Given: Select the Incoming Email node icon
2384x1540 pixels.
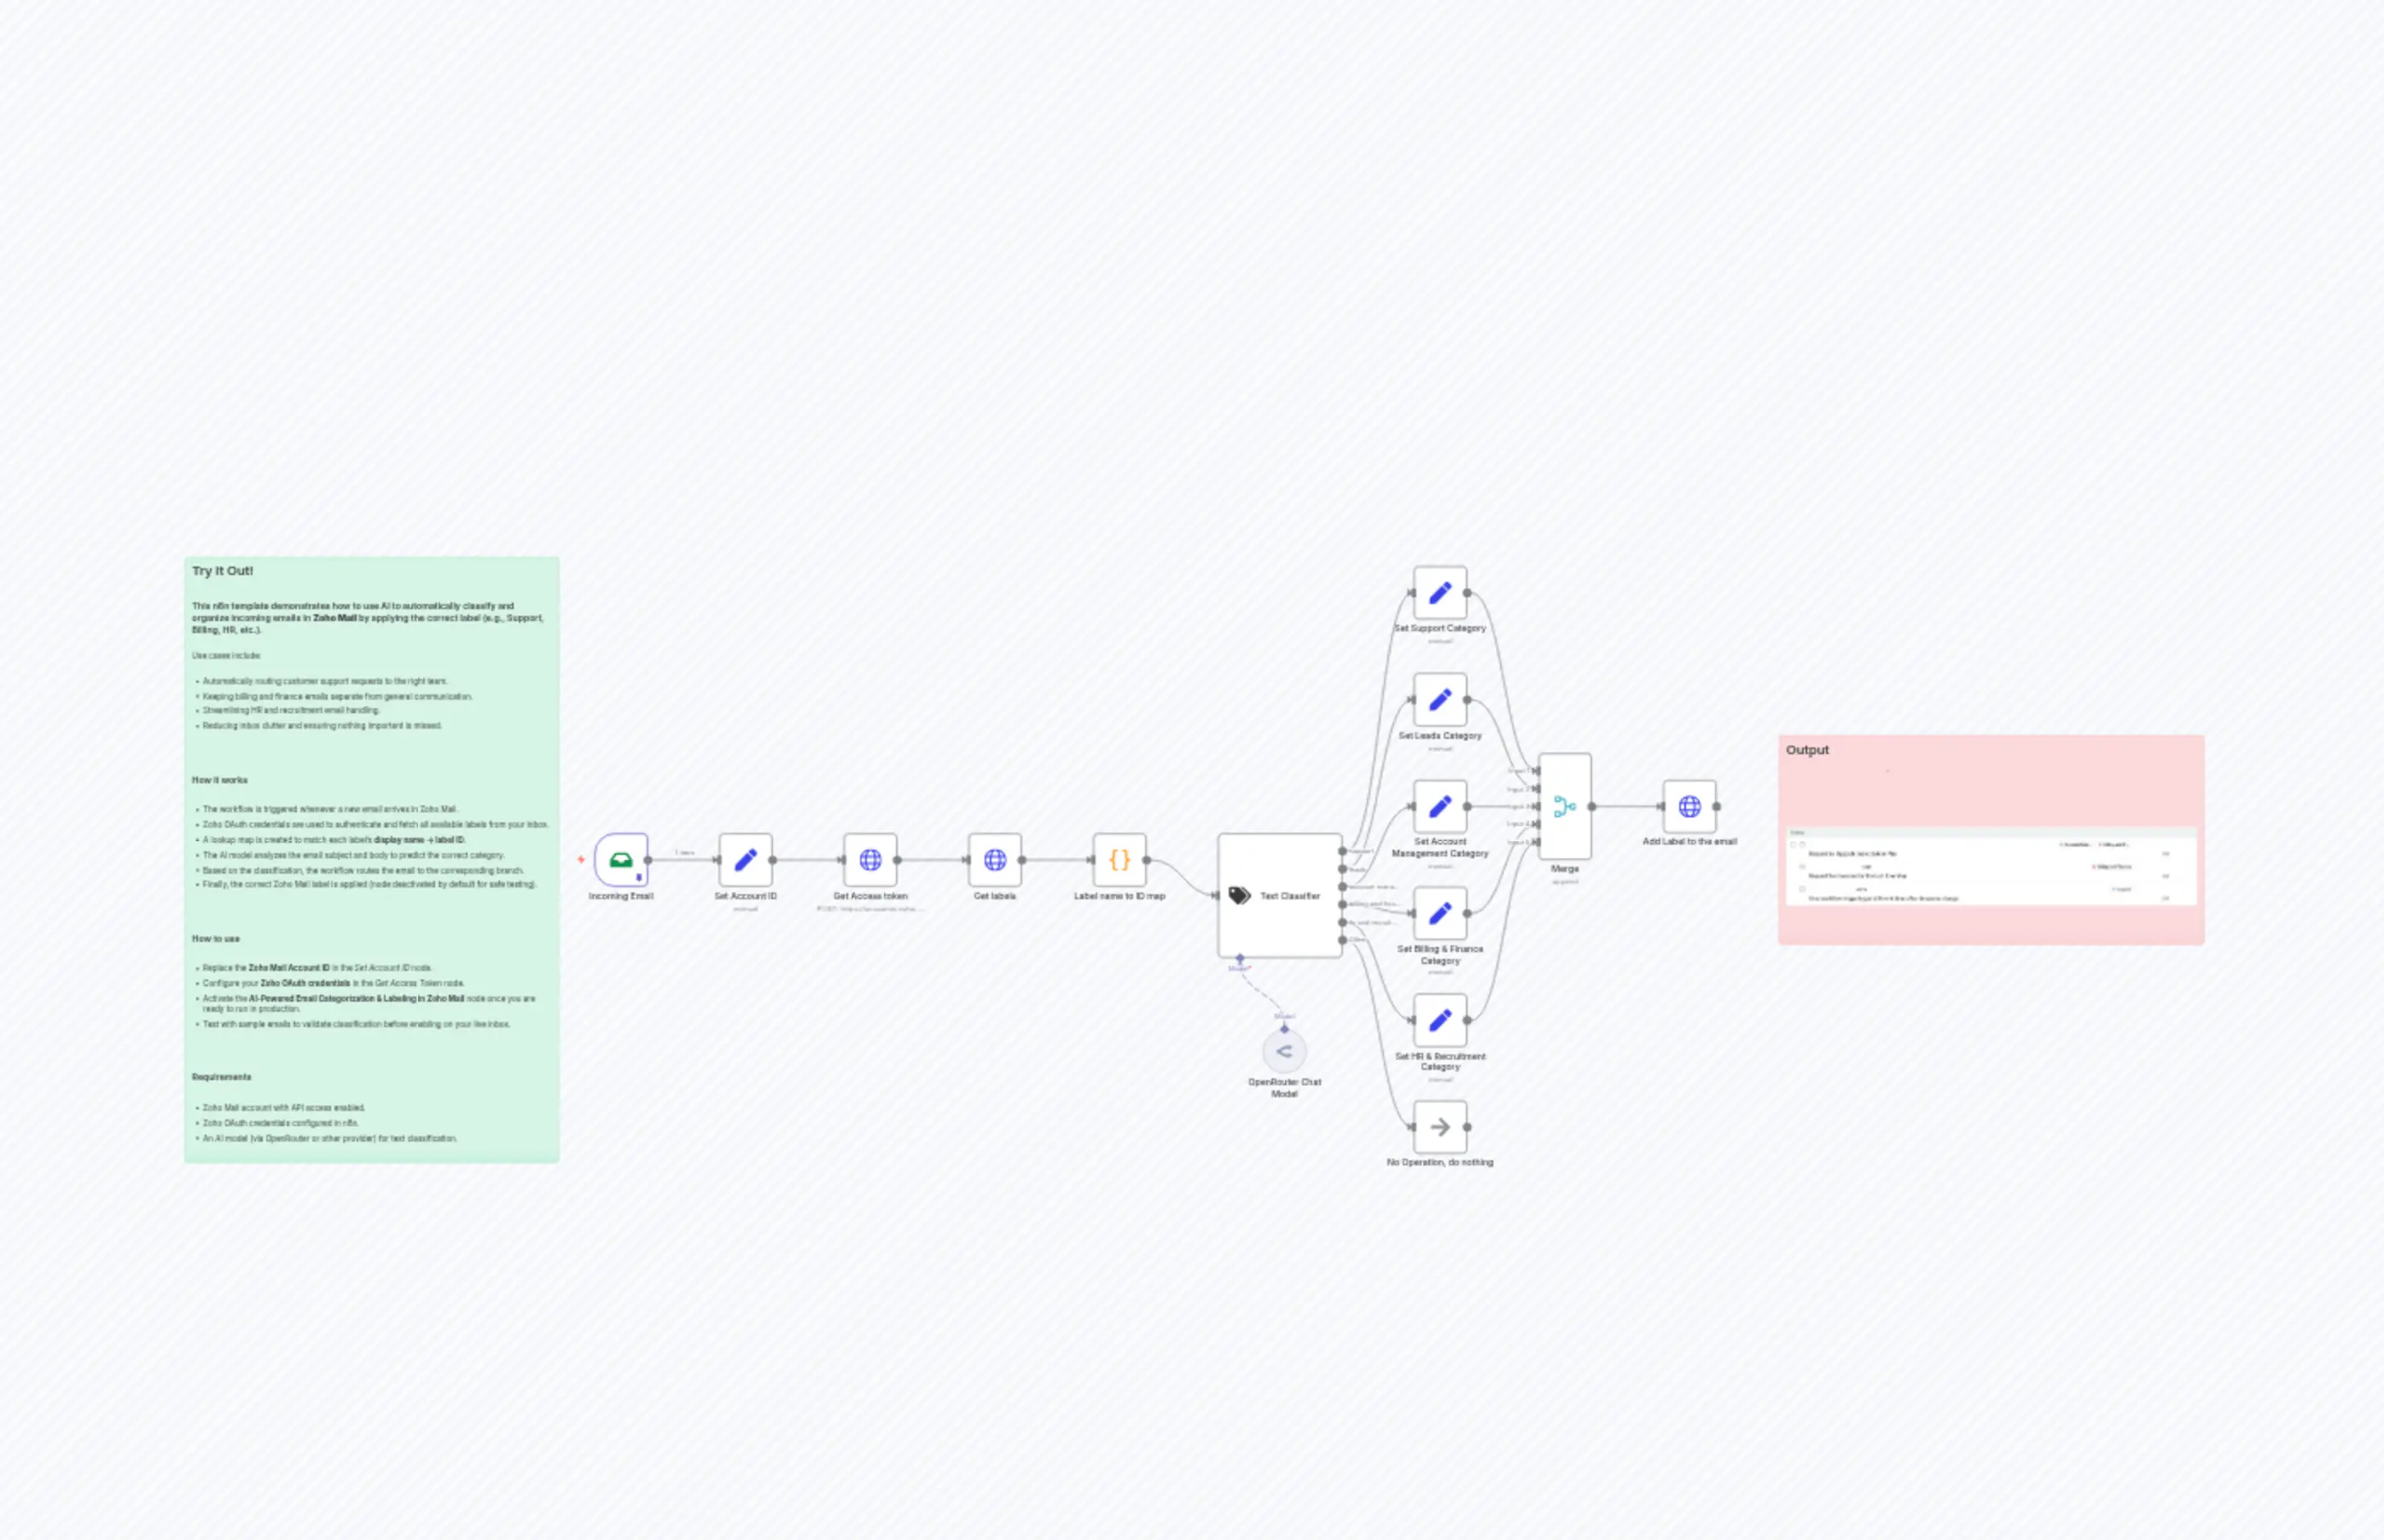Looking at the screenshot, I should click(621, 858).
